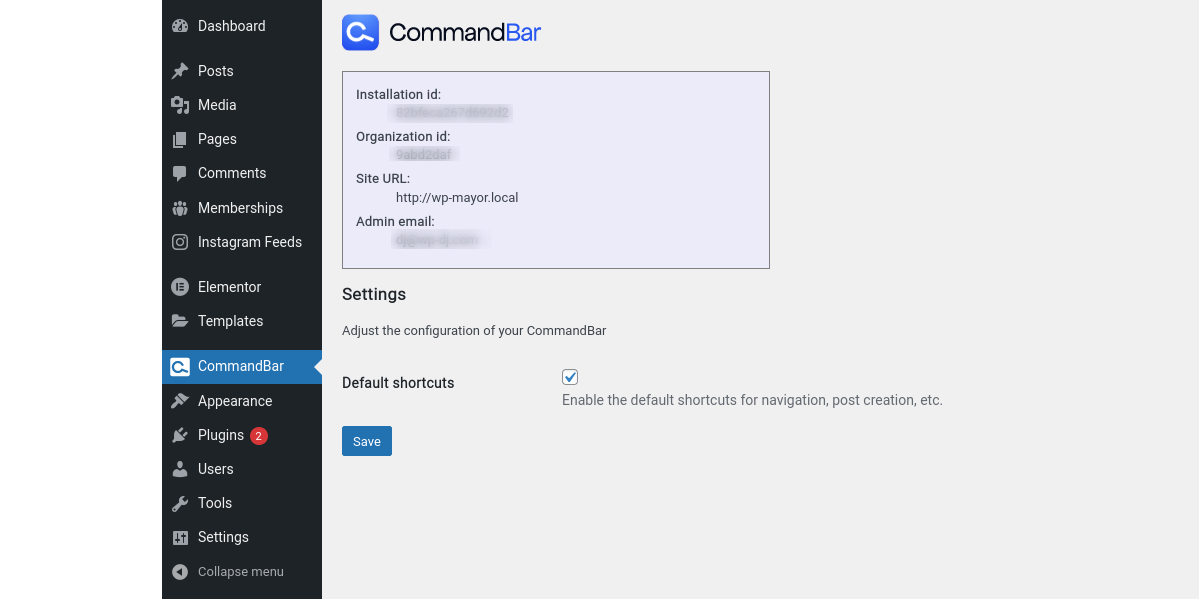Click the 'Organization id:' label

[x=403, y=136]
